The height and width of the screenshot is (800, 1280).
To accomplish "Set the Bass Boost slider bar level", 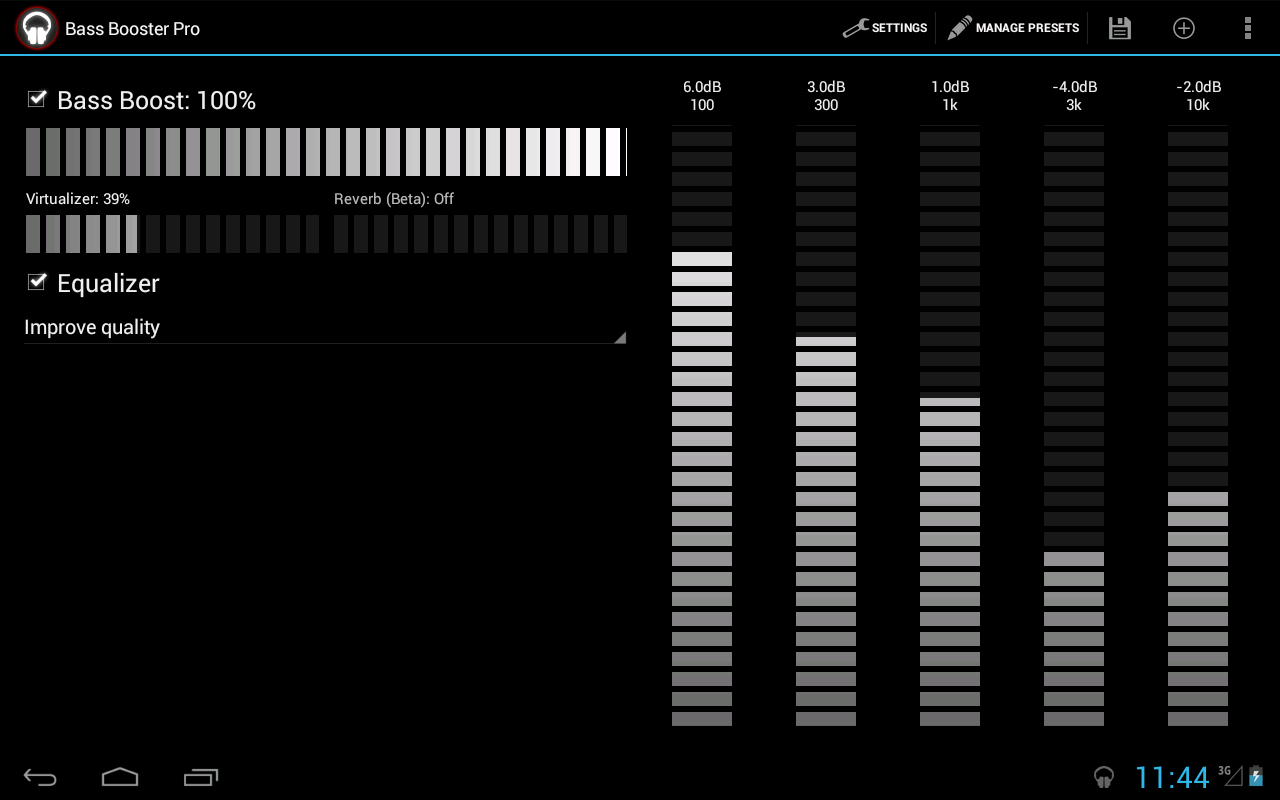I will point(326,152).
